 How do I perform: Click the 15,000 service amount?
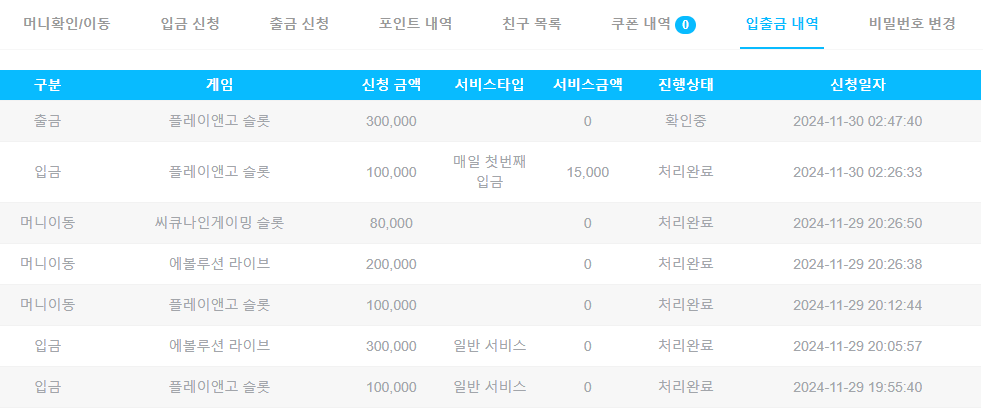[x=587, y=172]
